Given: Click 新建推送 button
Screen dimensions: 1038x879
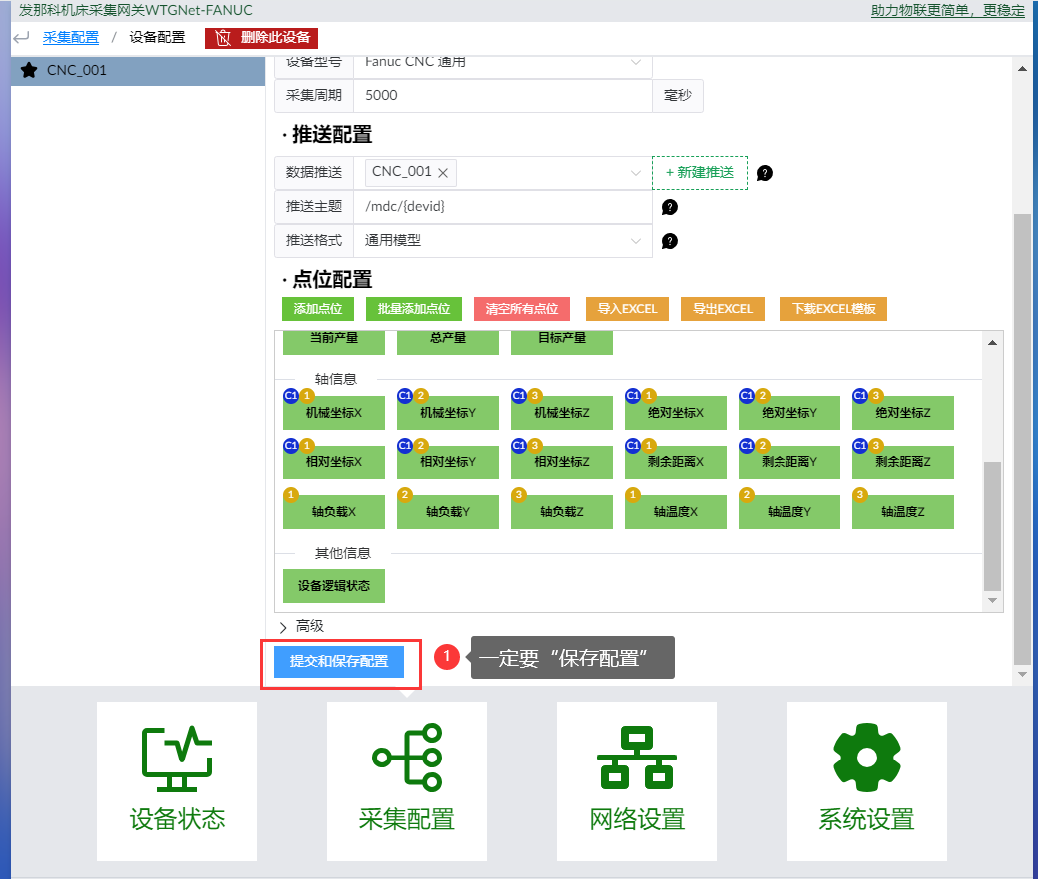Looking at the screenshot, I should [x=700, y=173].
